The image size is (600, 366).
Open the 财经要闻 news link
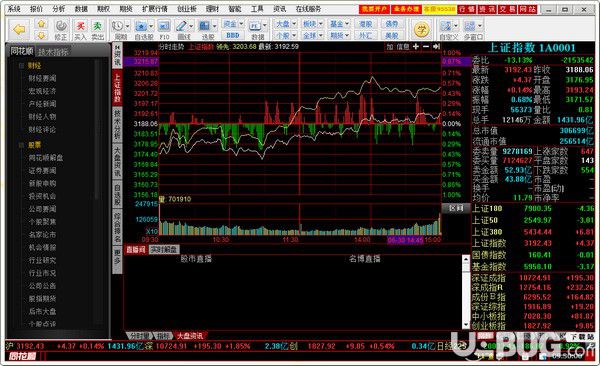click(42, 78)
